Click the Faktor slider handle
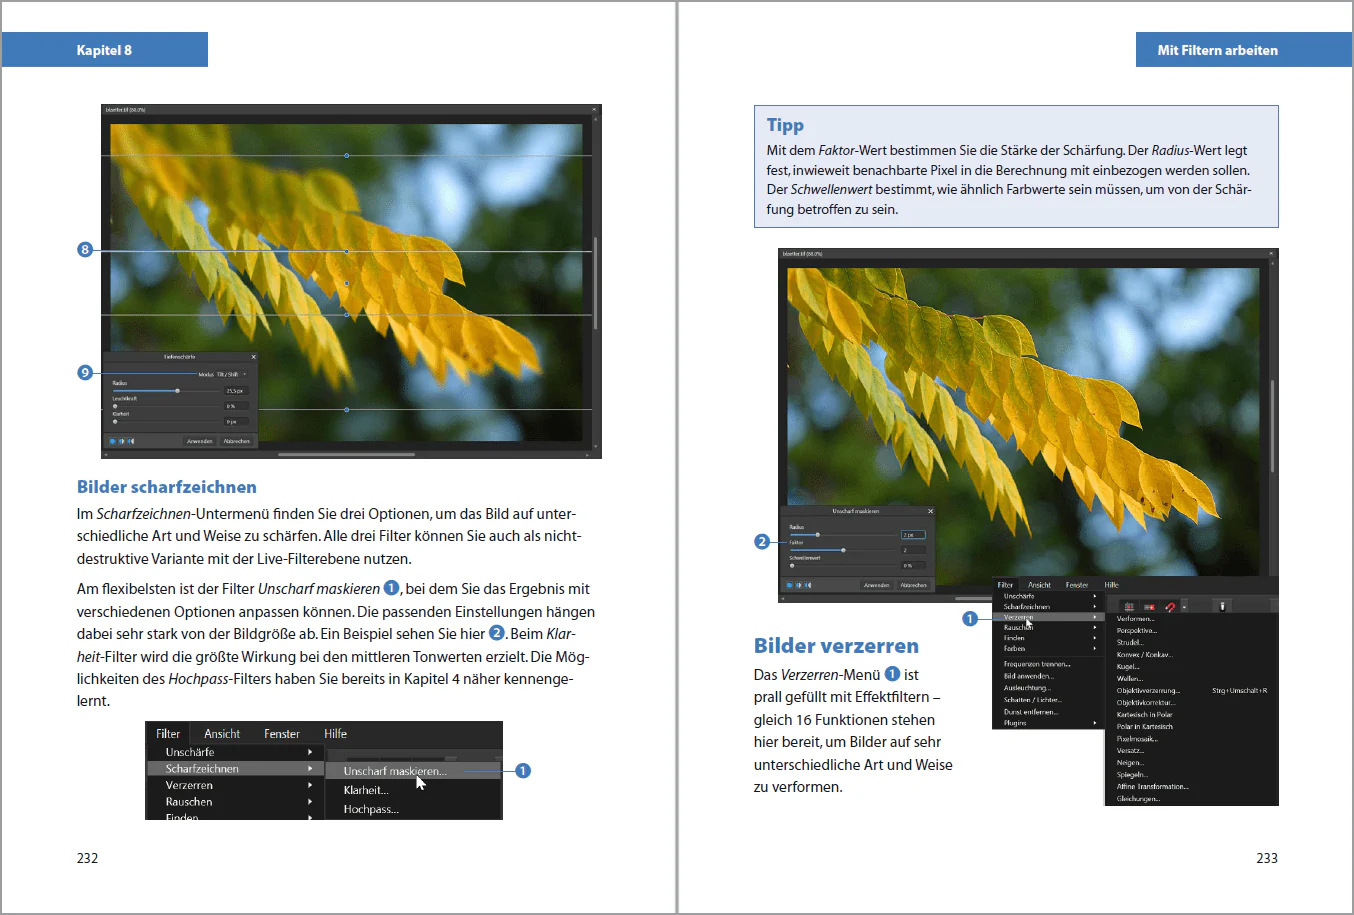The width and height of the screenshot is (1354, 915). click(x=843, y=550)
